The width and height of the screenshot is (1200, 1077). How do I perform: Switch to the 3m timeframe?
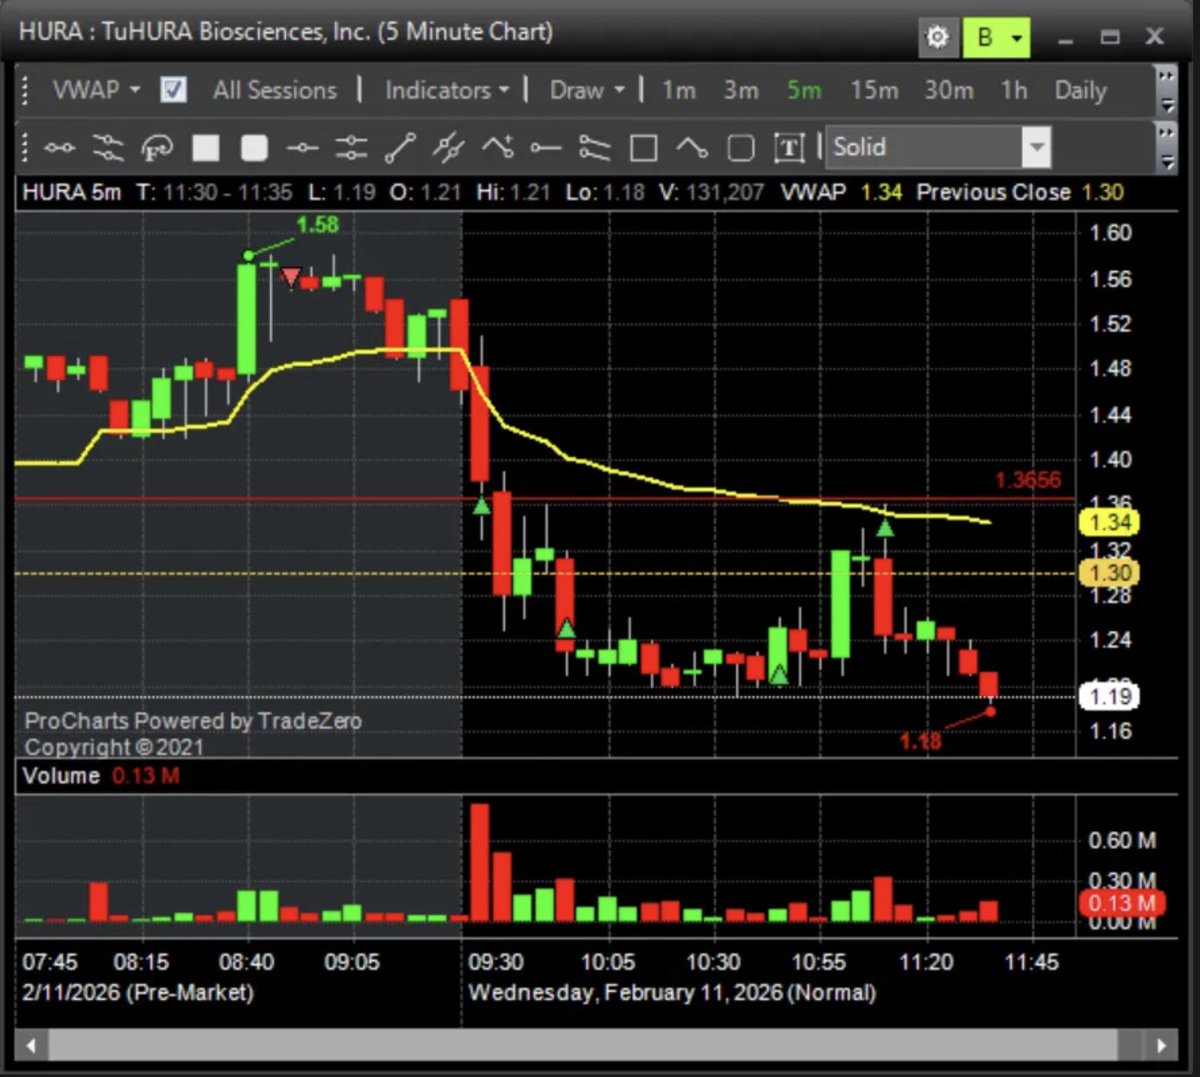pyautogui.click(x=741, y=90)
